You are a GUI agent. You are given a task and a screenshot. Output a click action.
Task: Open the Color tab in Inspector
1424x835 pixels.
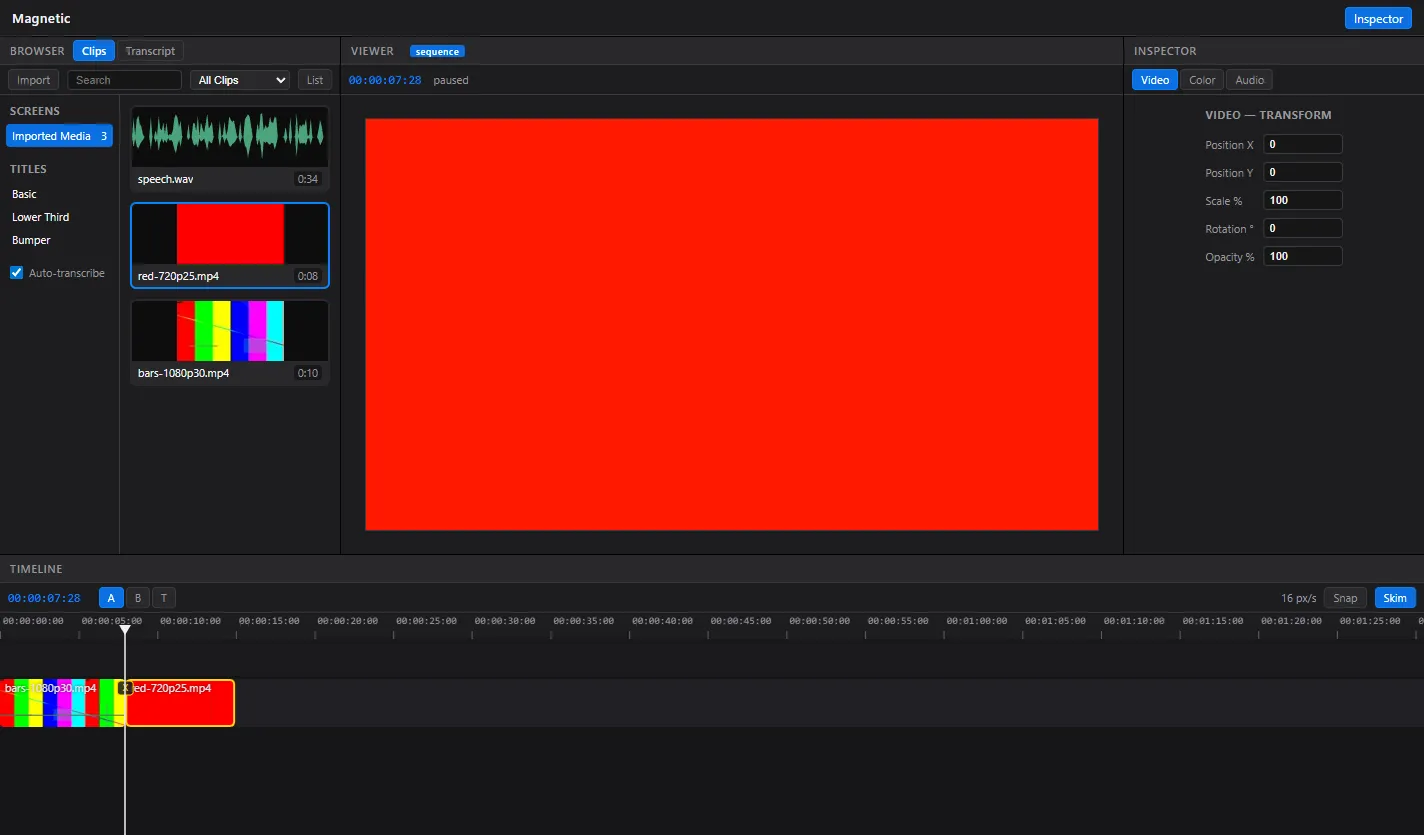tap(1202, 80)
